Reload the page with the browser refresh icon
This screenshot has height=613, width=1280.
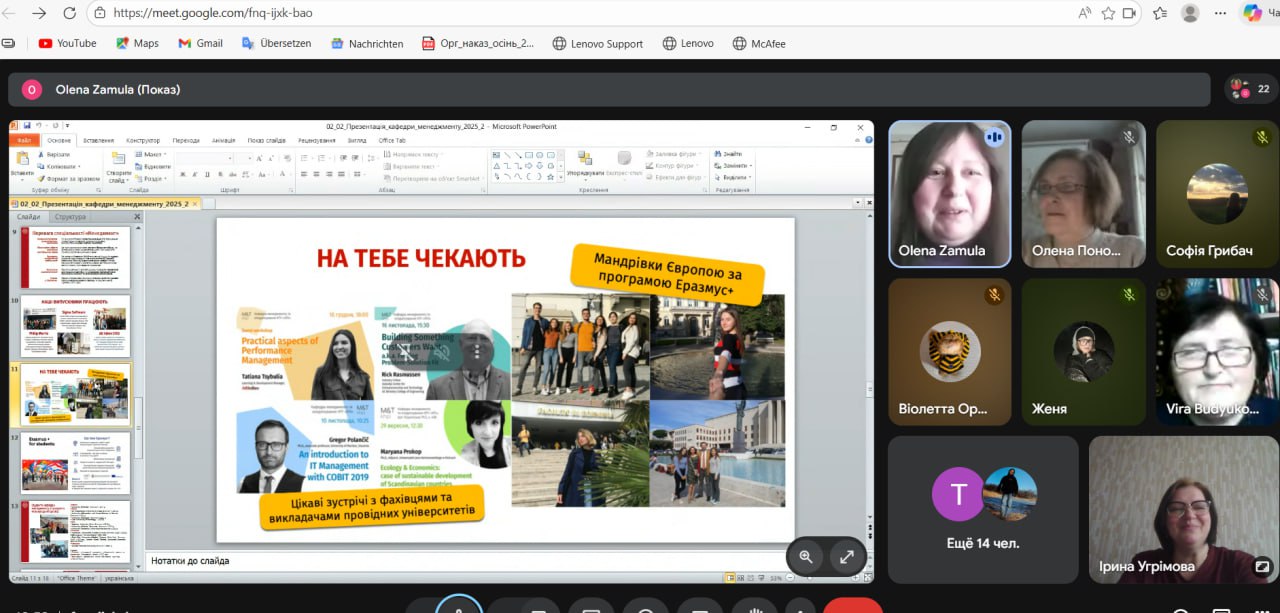(69, 13)
